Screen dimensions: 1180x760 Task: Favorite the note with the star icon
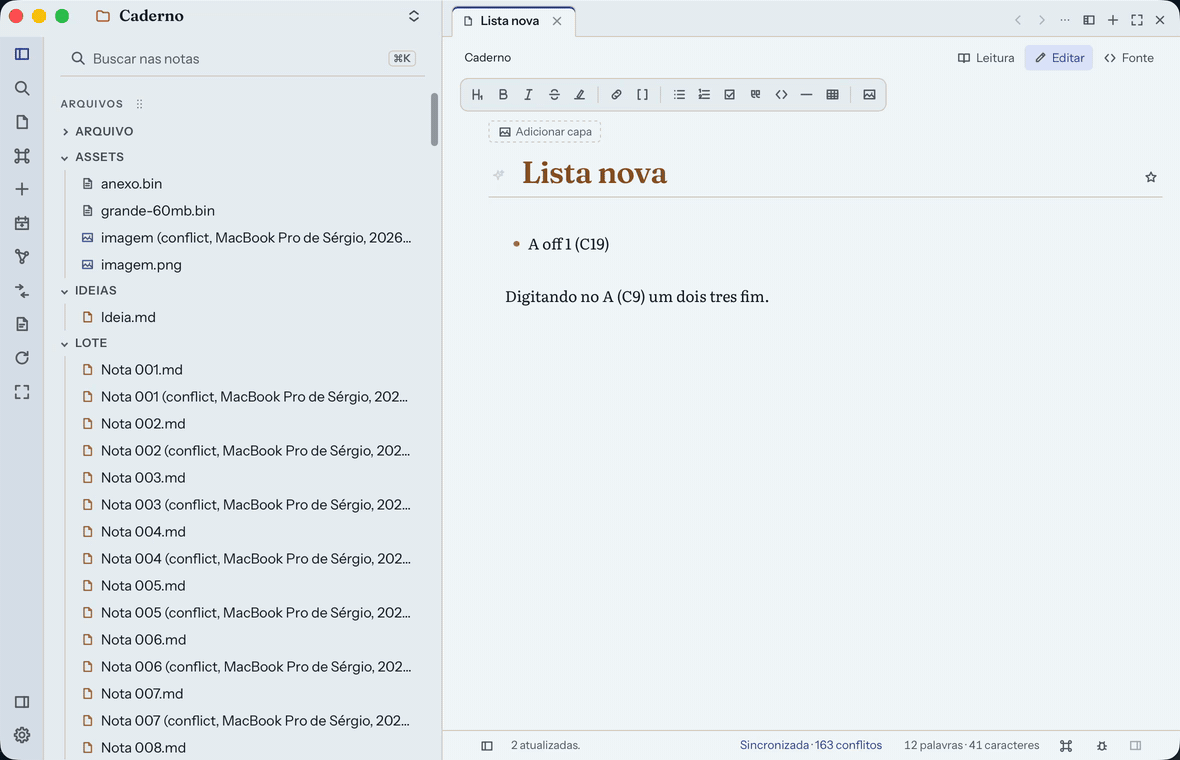point(1151,177)
